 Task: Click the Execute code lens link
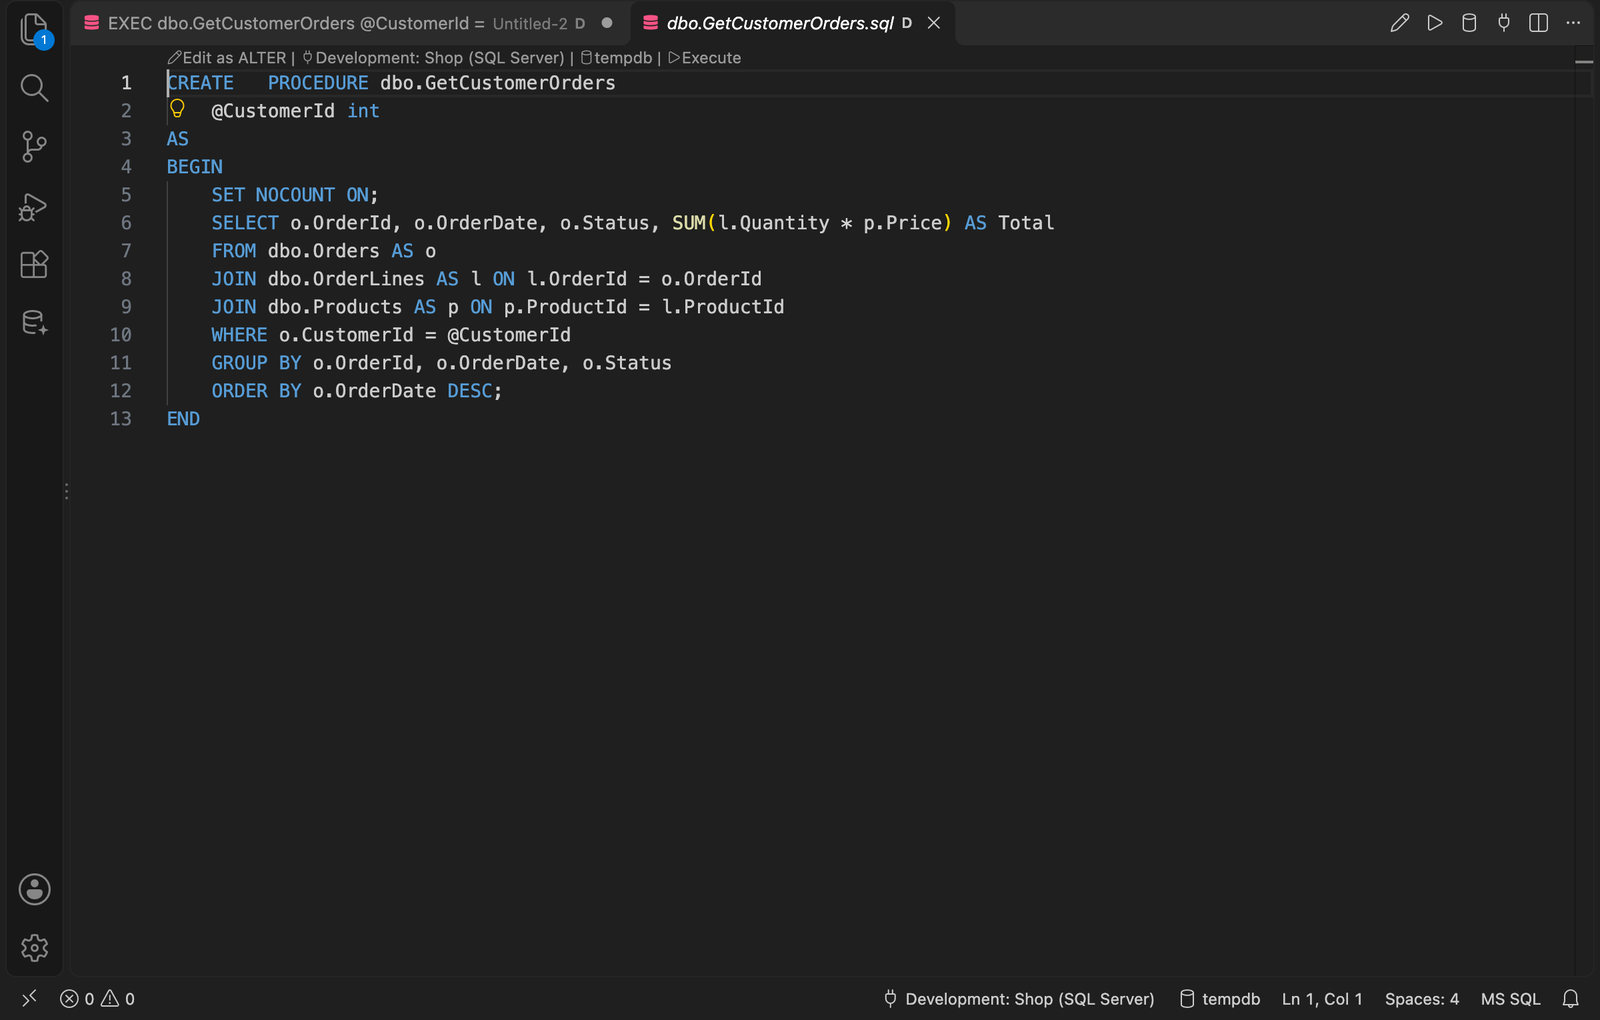(x=705, y=58)
